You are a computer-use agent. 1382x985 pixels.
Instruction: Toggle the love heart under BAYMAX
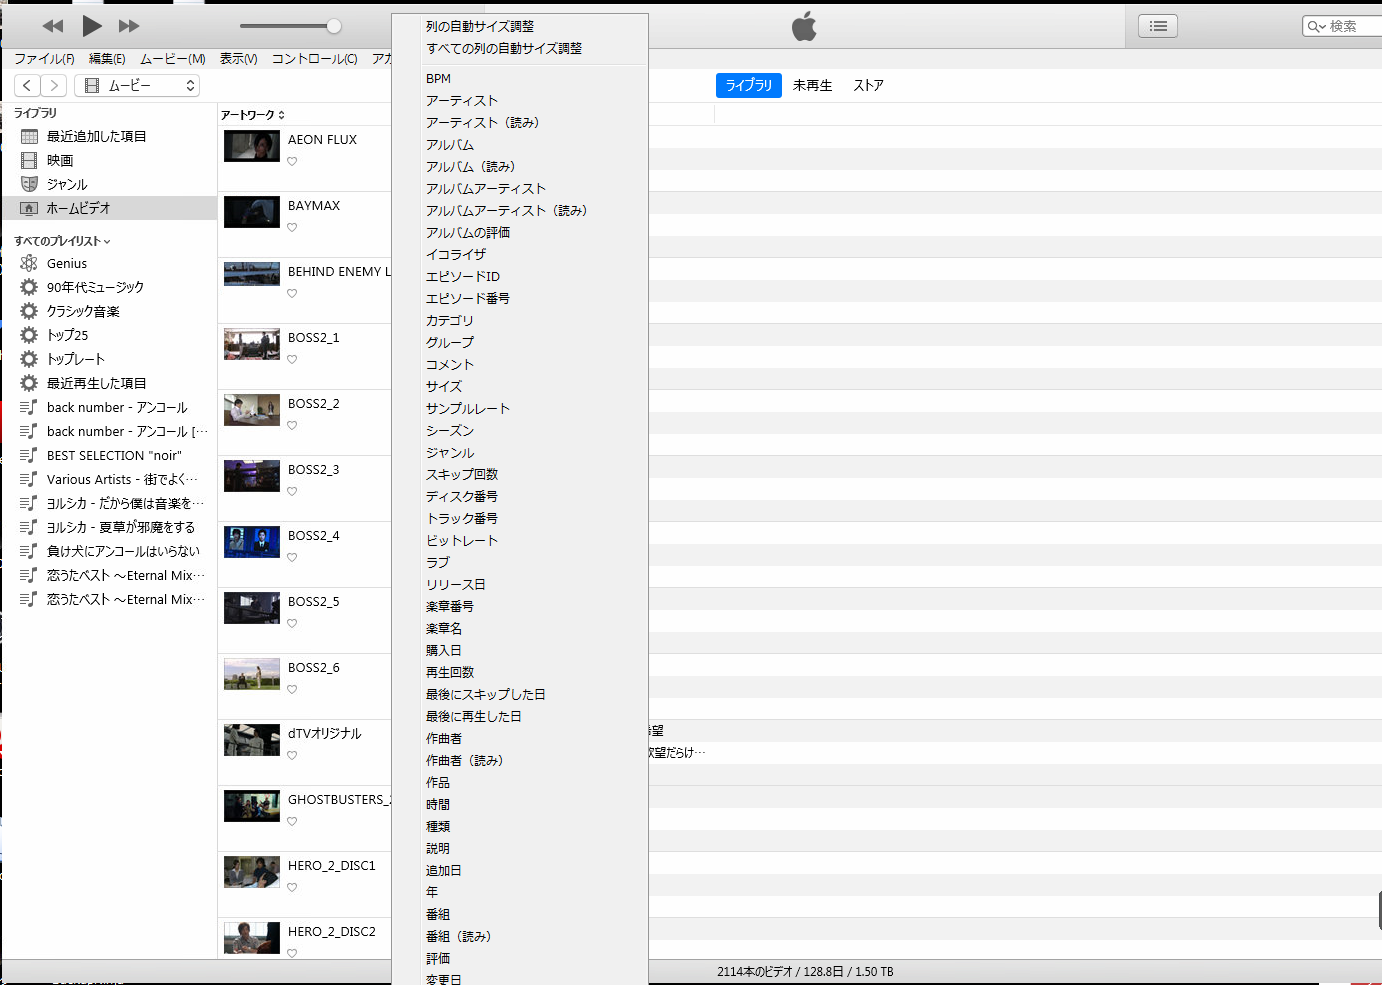coord(292,228)
